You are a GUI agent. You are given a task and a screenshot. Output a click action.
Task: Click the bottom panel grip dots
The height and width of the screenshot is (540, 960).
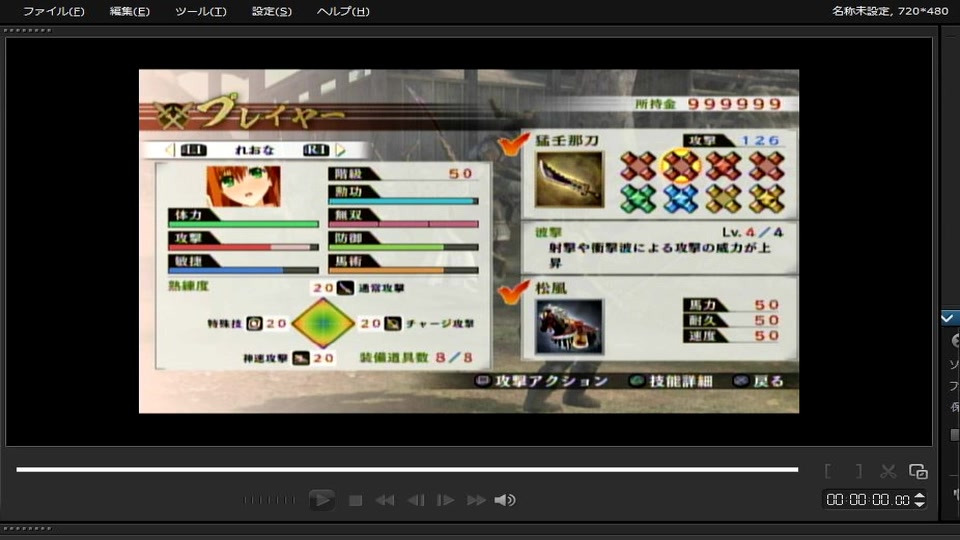pyautogui.click(x=28, y=528)
